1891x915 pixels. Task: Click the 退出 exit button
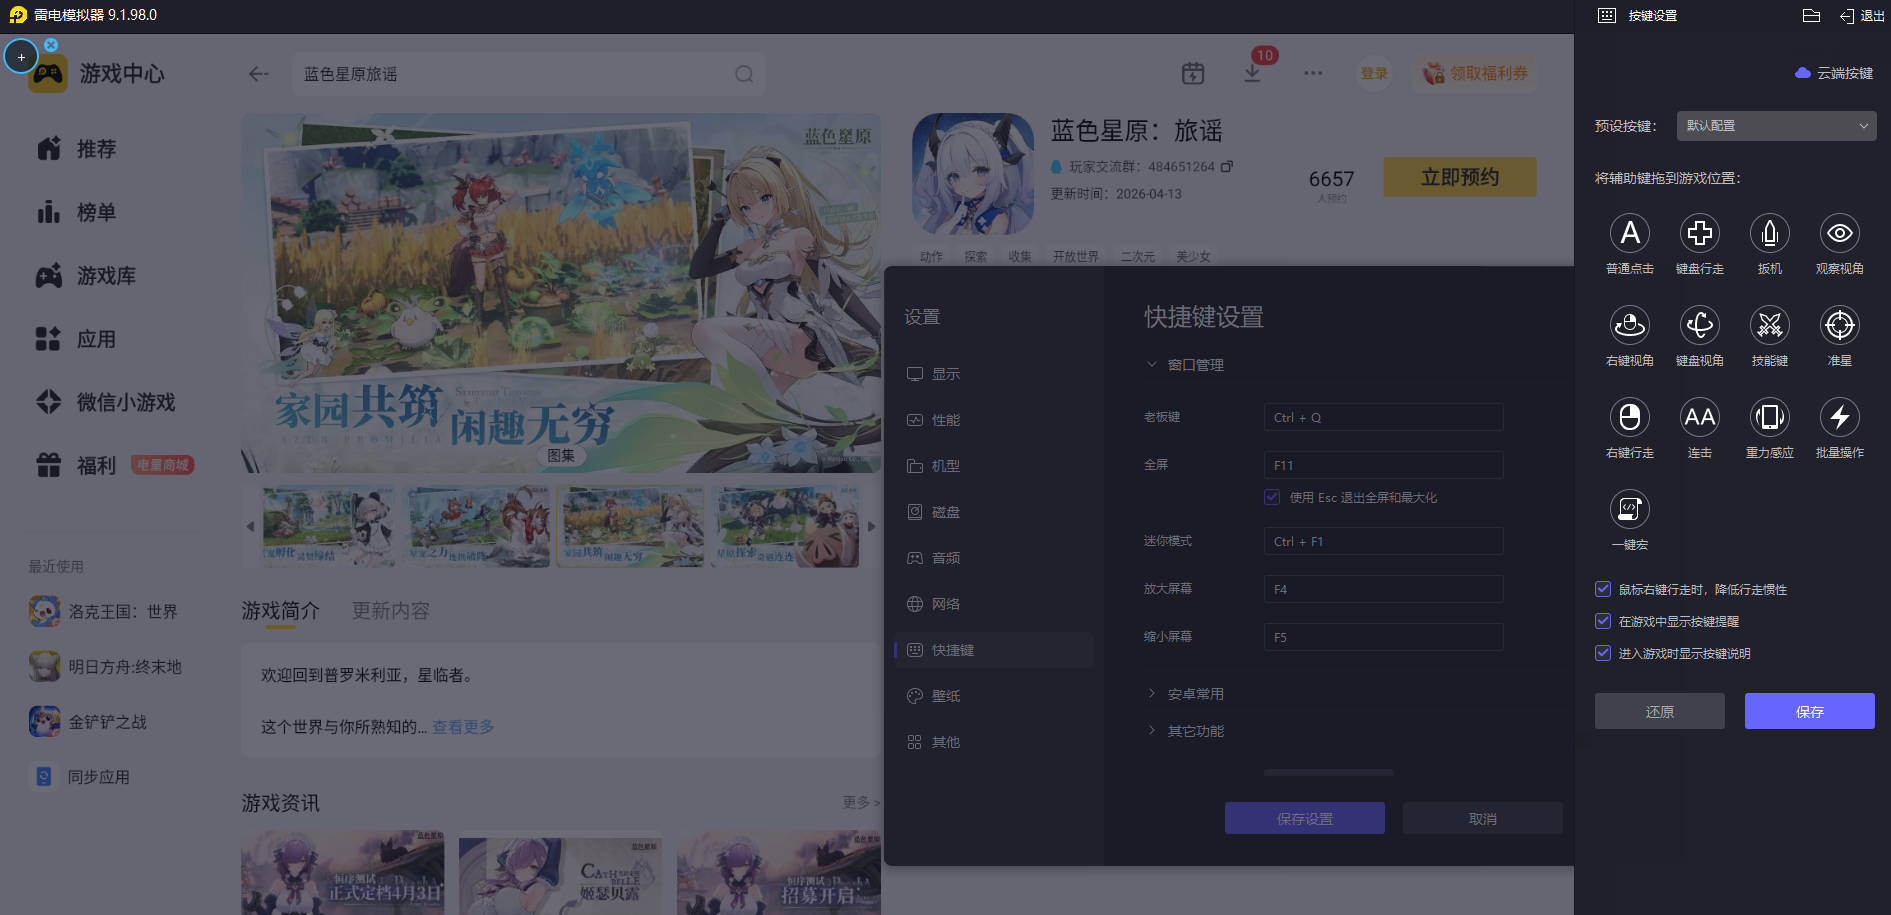1861,15
